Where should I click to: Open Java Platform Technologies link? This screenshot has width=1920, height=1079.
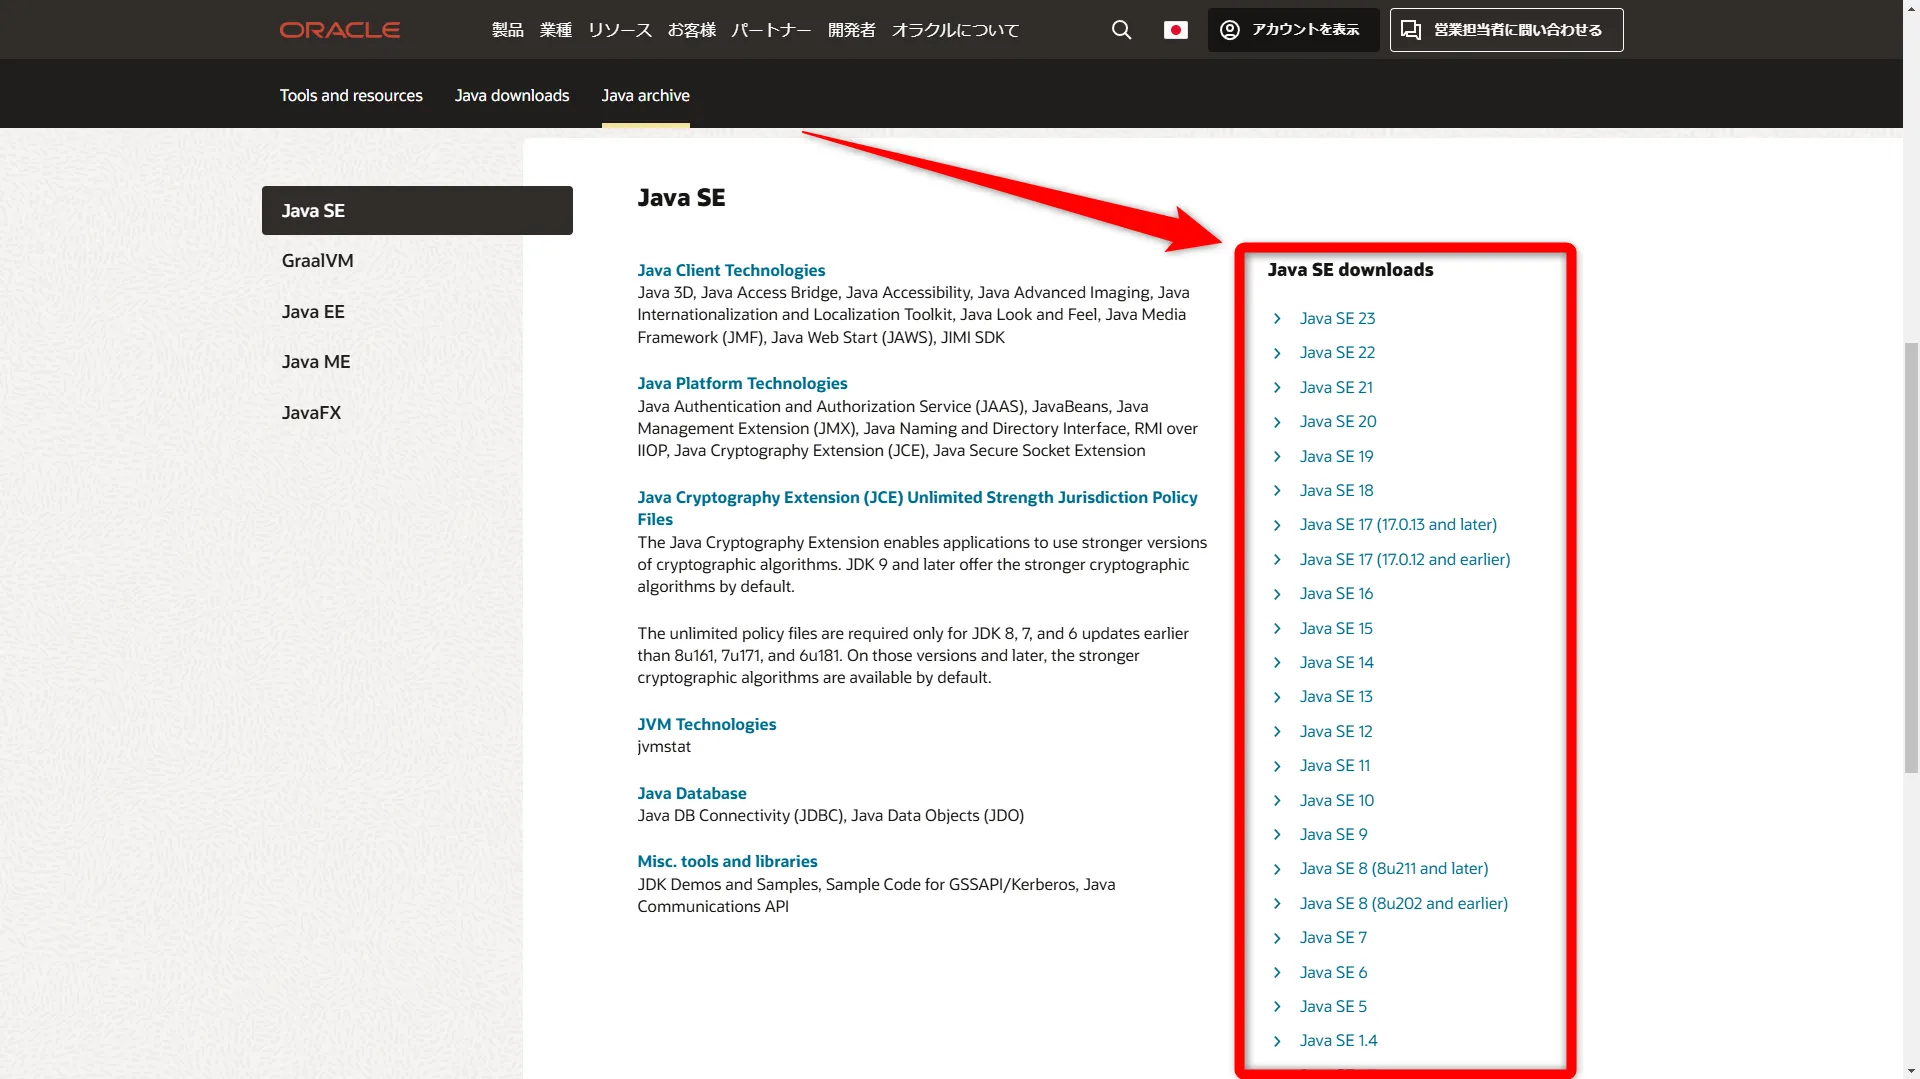[x=742, y=383]
